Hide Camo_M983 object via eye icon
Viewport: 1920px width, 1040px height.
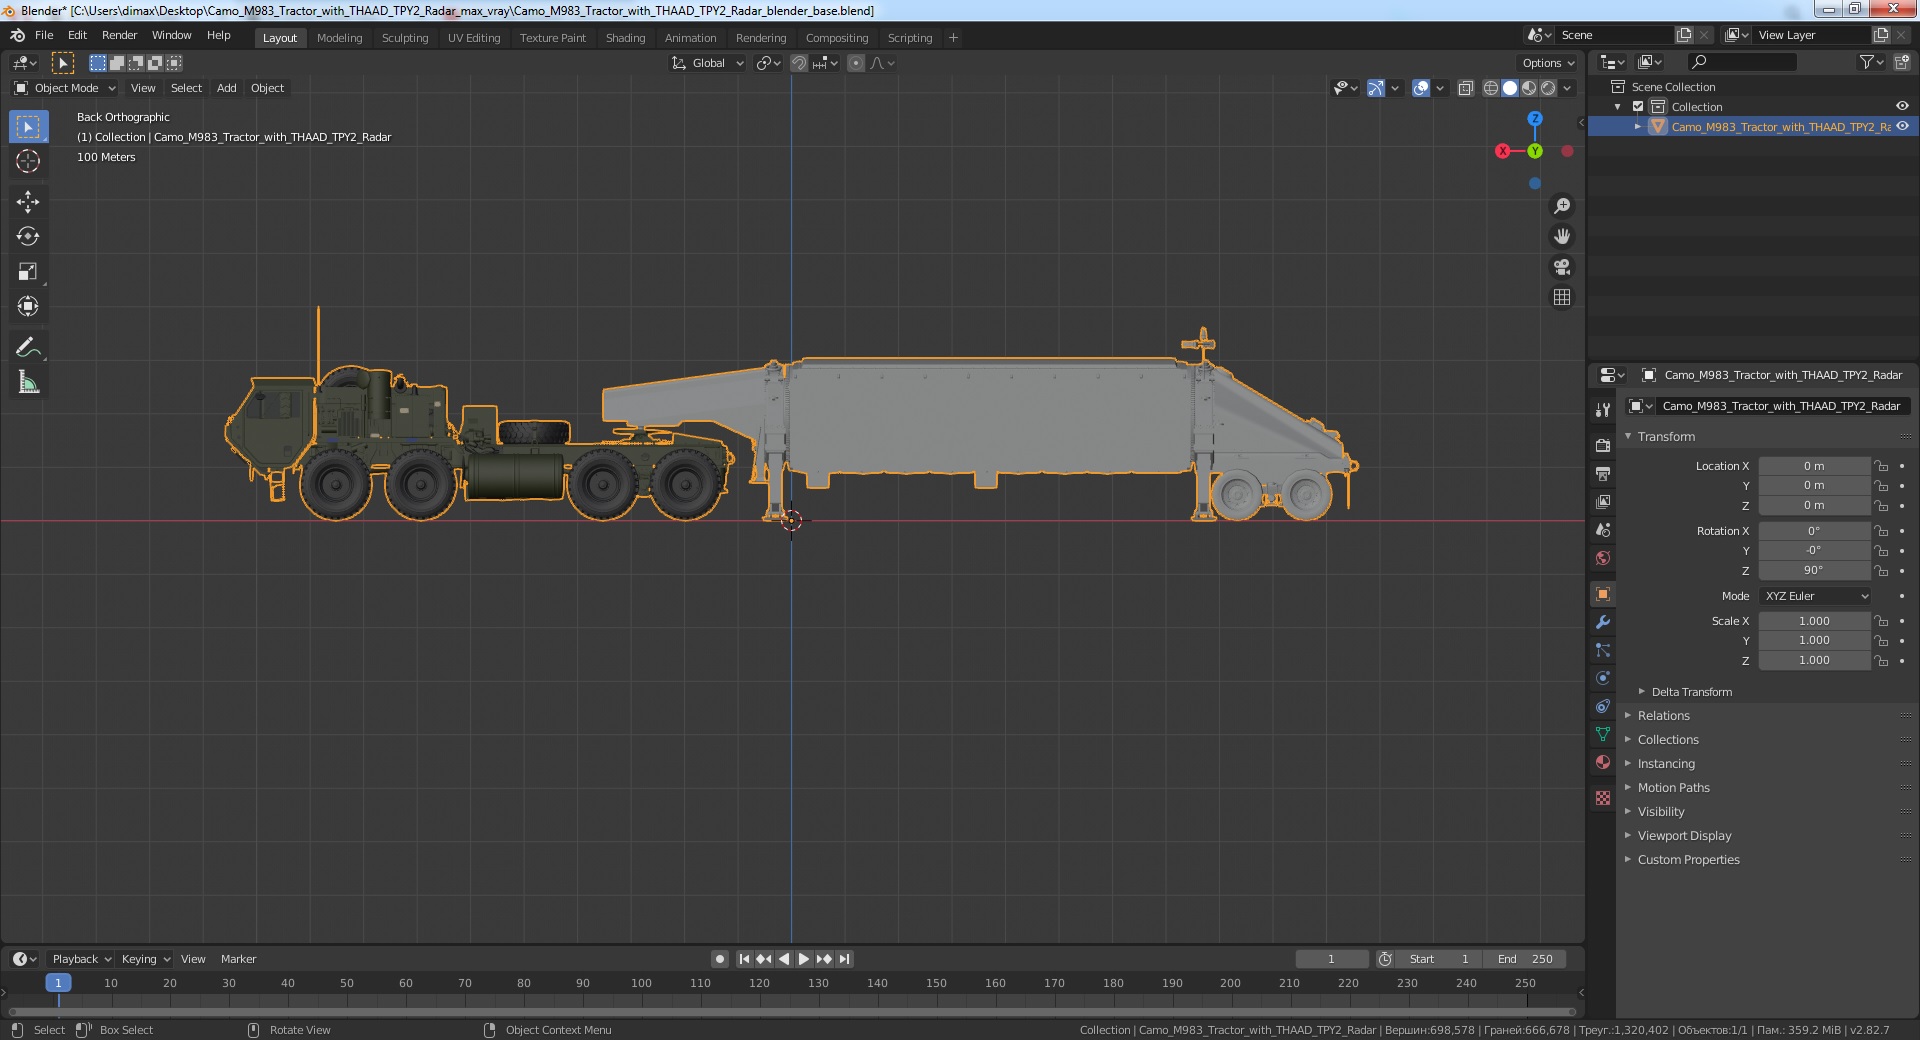coord(1902,127)
